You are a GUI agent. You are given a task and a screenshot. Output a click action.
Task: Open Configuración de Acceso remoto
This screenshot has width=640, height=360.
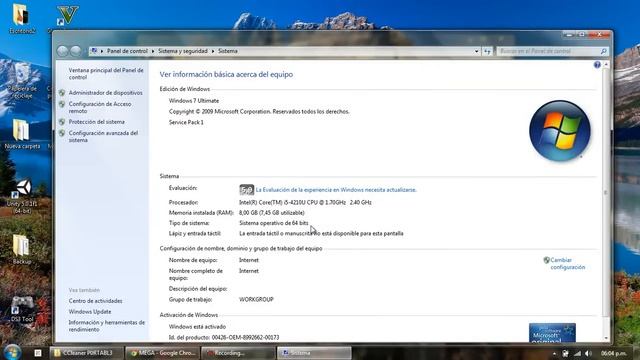(100, 107)
